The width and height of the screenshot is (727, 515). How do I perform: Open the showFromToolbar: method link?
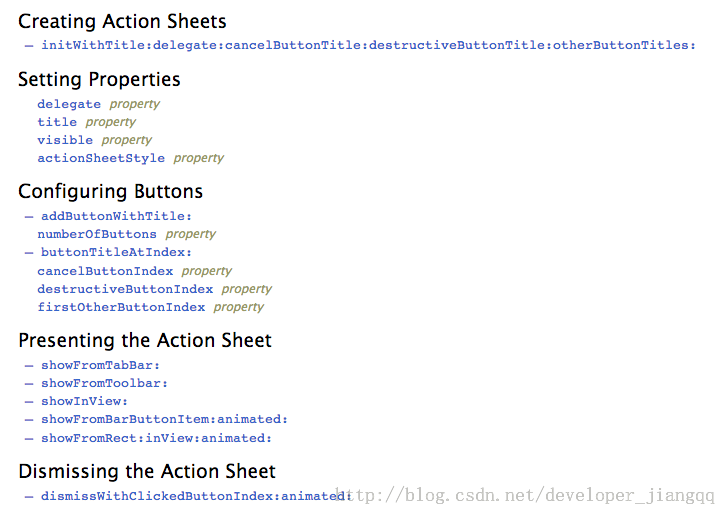click(x=104, y=383)
